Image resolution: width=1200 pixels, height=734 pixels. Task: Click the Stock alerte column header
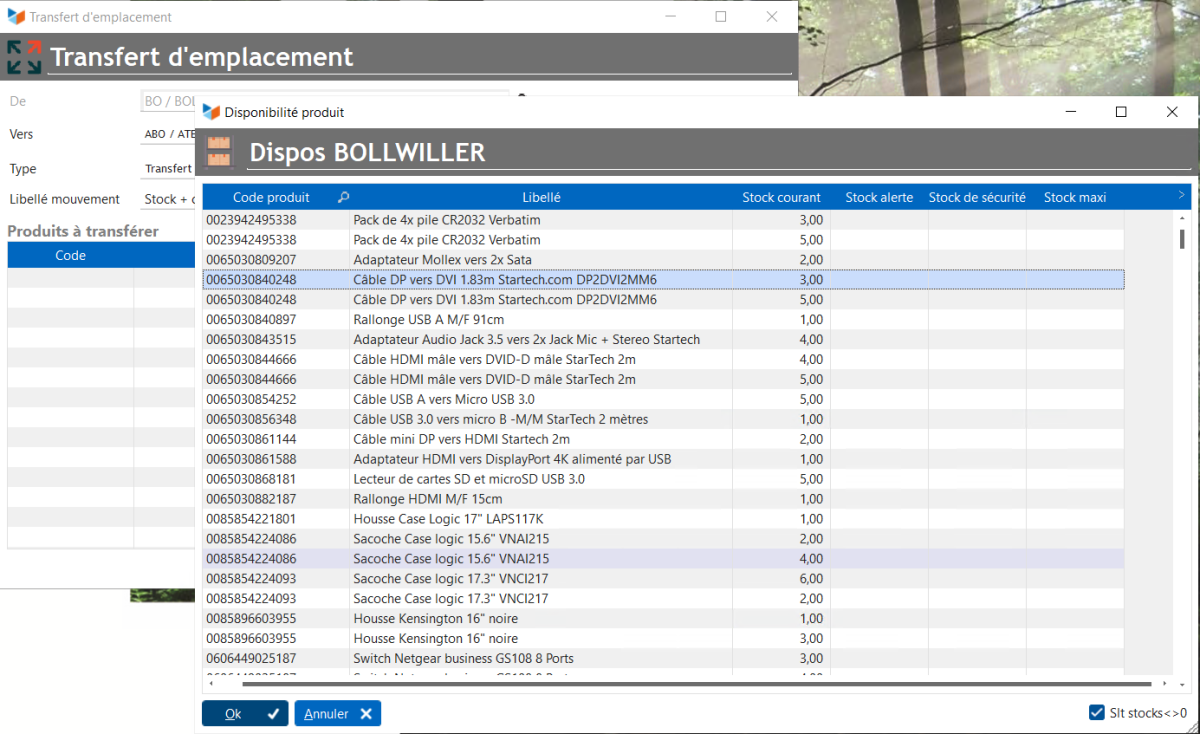coord(879,197)
